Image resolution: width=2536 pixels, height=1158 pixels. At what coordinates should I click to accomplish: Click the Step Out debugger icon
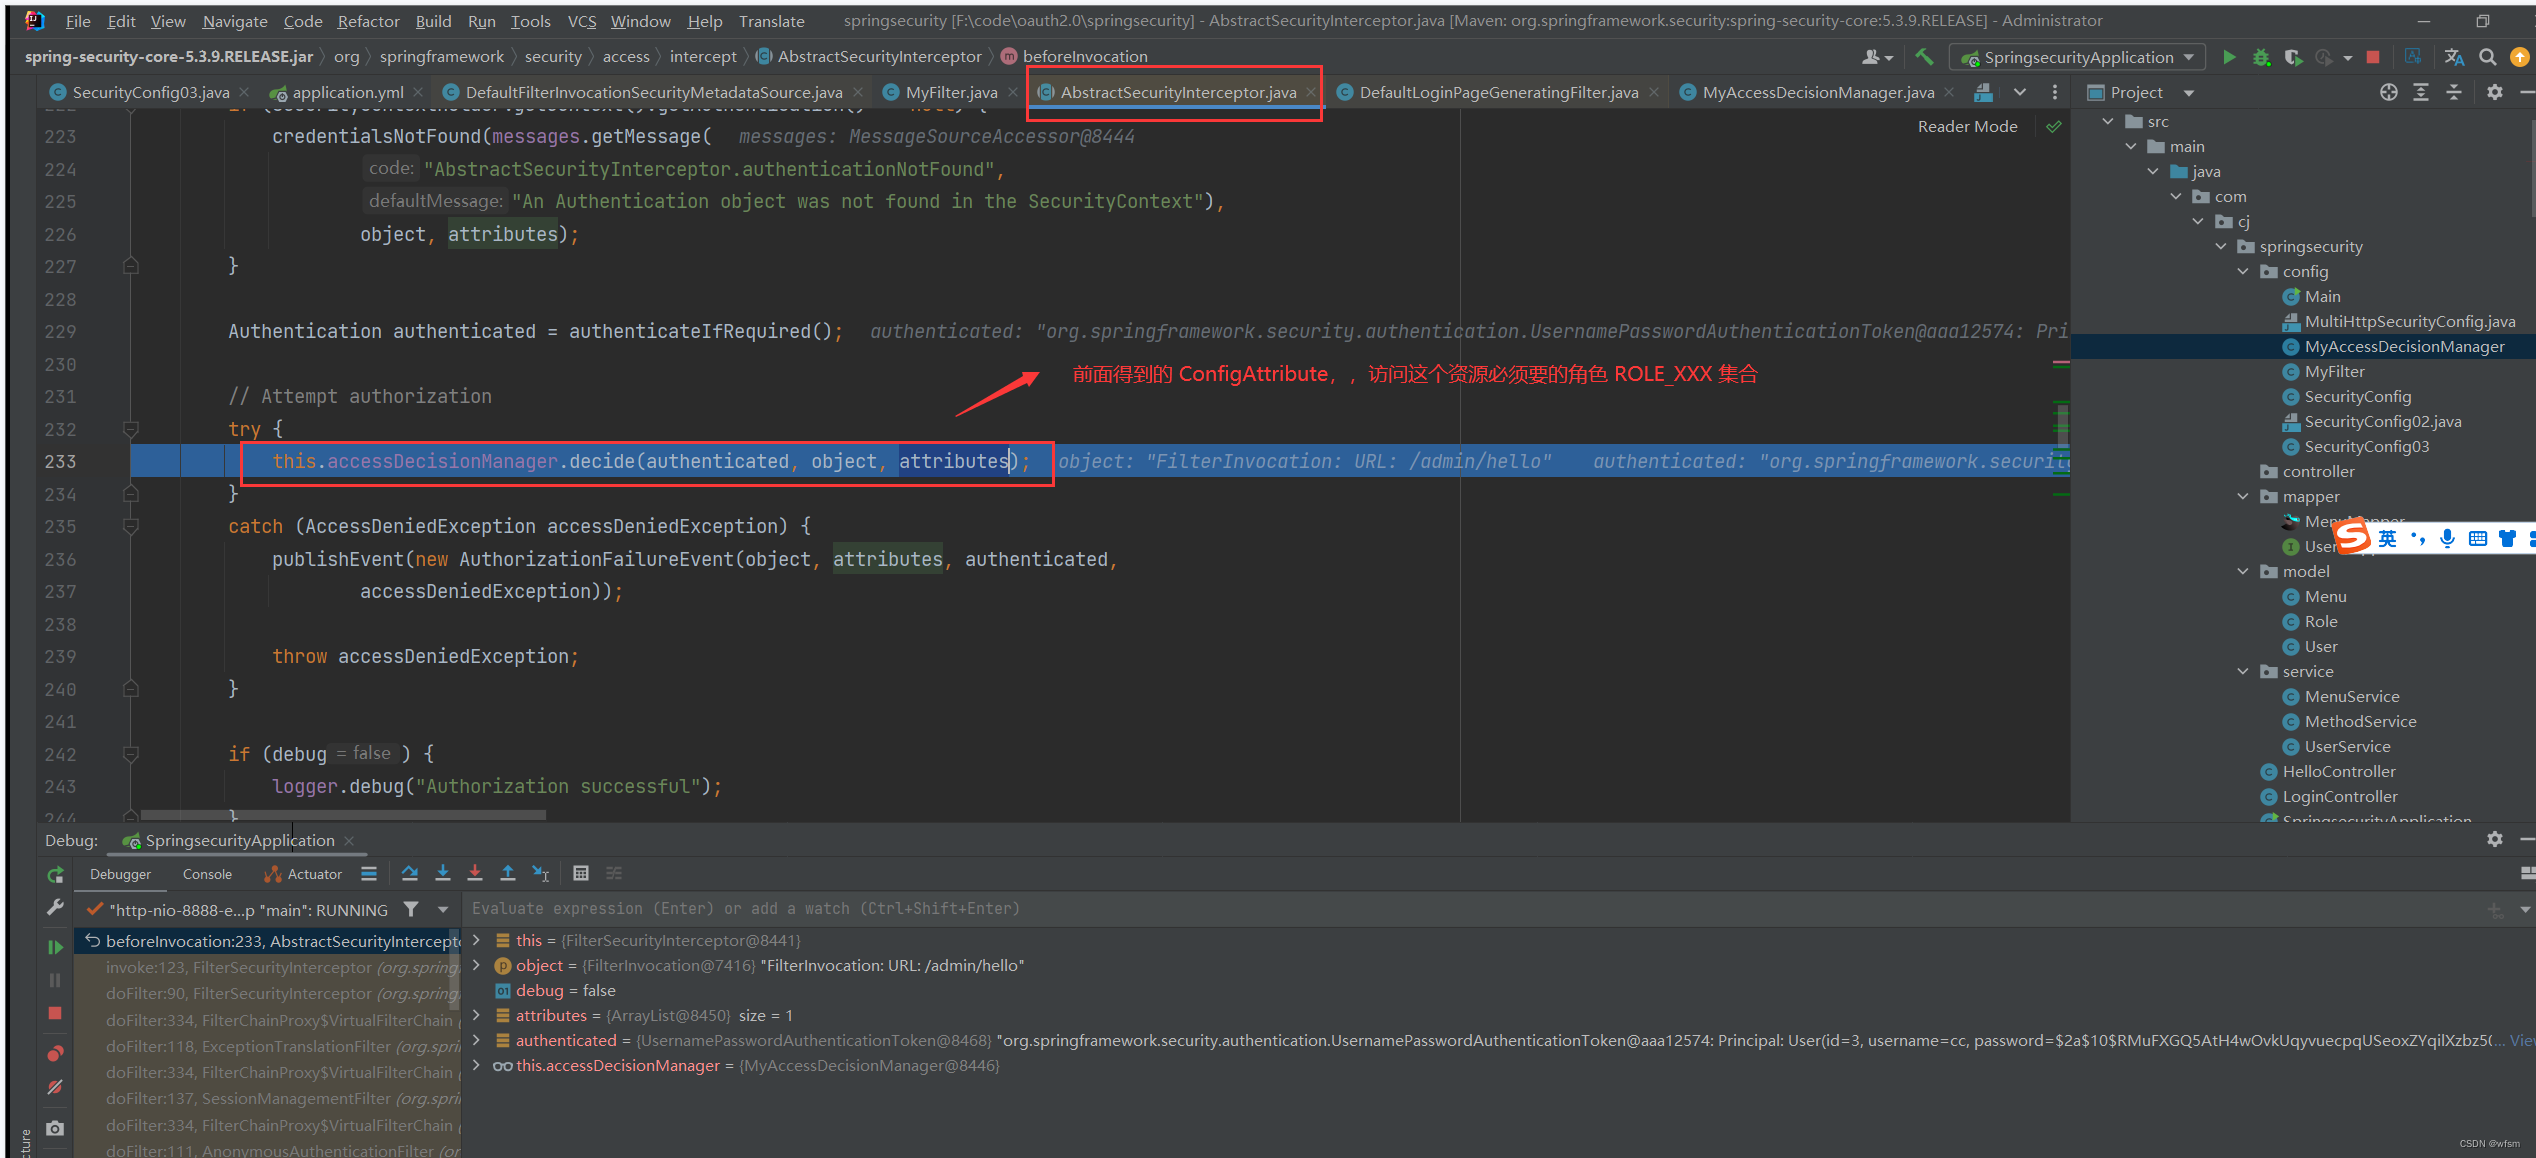508,873
